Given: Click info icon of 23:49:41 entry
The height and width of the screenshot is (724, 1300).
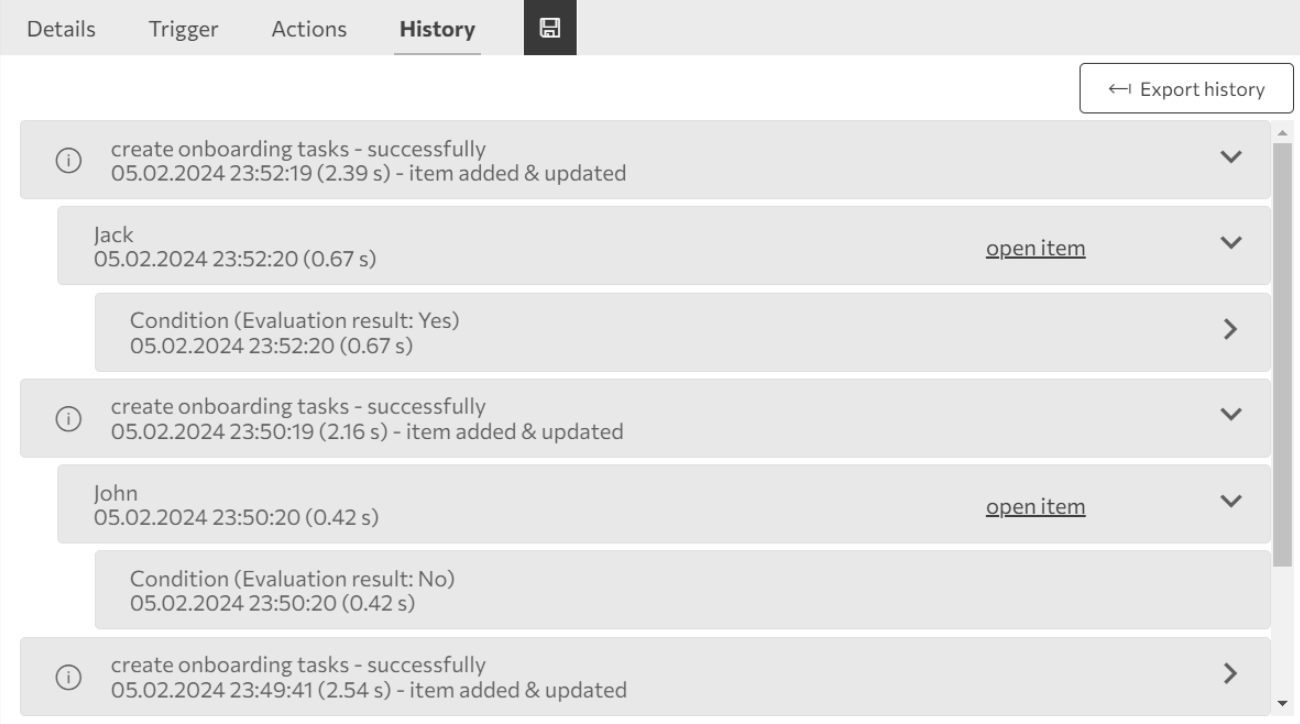Looking at the screenshot, I should click(68, 677).
